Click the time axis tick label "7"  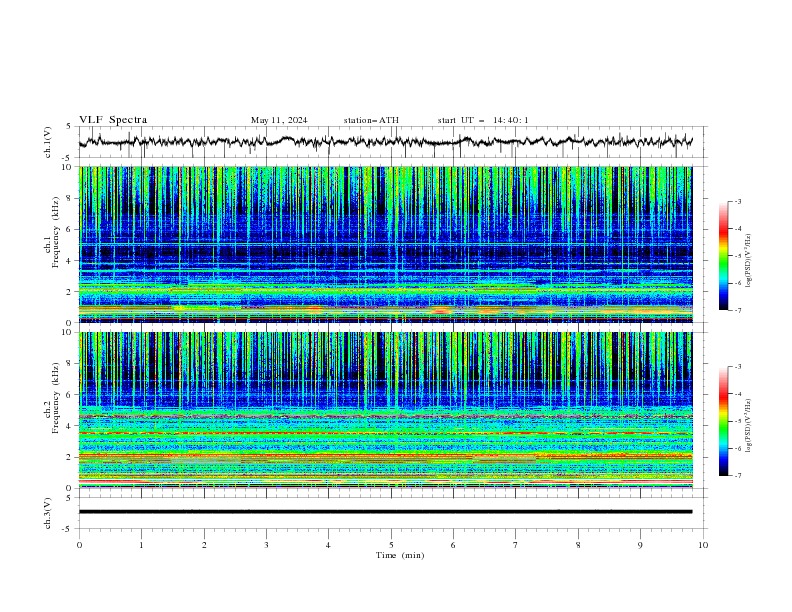[516, 545]
